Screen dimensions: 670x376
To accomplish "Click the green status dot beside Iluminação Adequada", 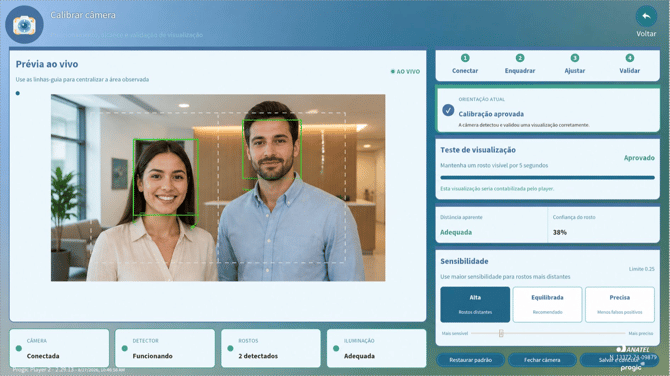I will [x=336, y=348].
